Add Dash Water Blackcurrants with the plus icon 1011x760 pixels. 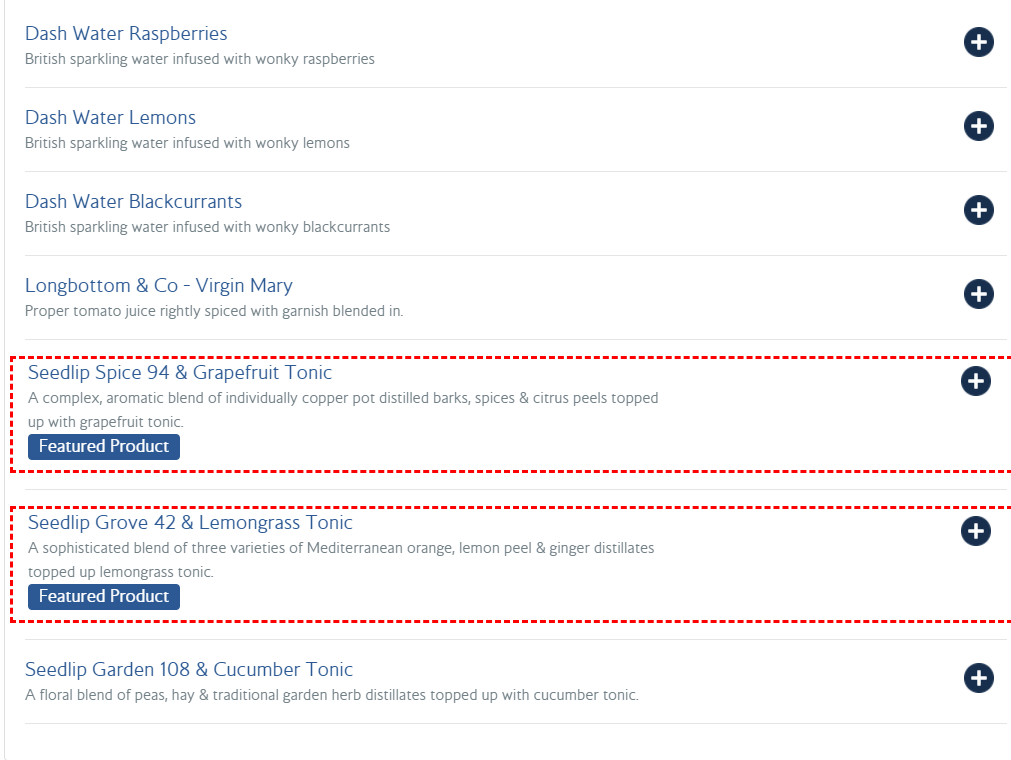[x=978, y=210]
